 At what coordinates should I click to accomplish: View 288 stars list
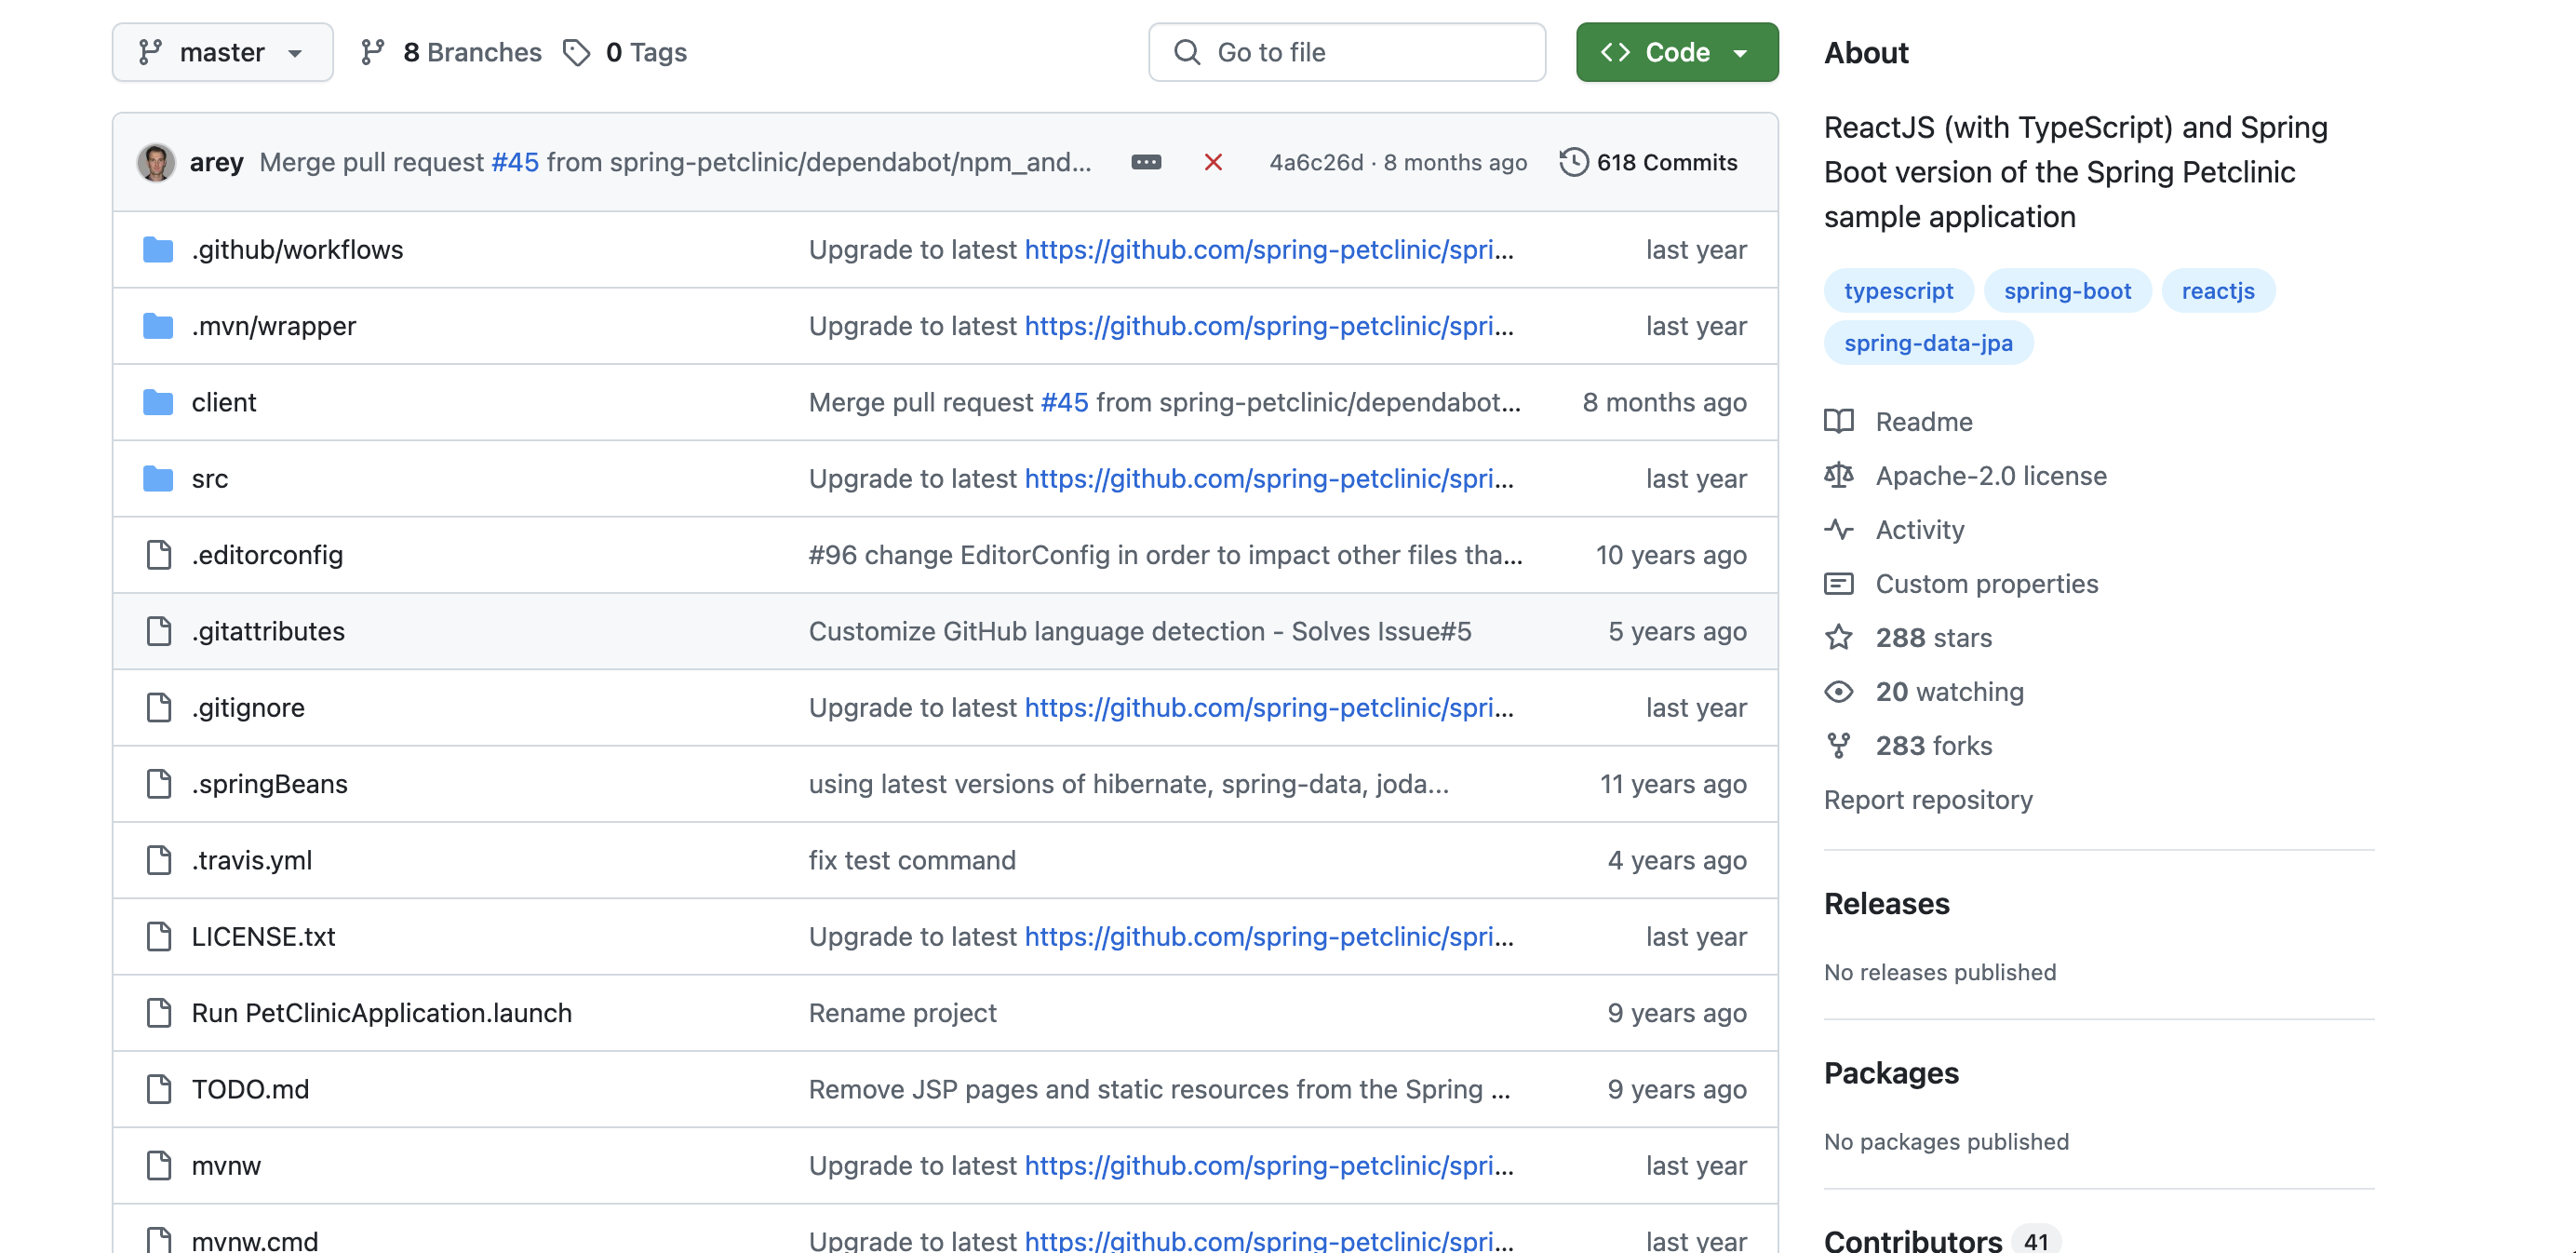(1932, 638)
